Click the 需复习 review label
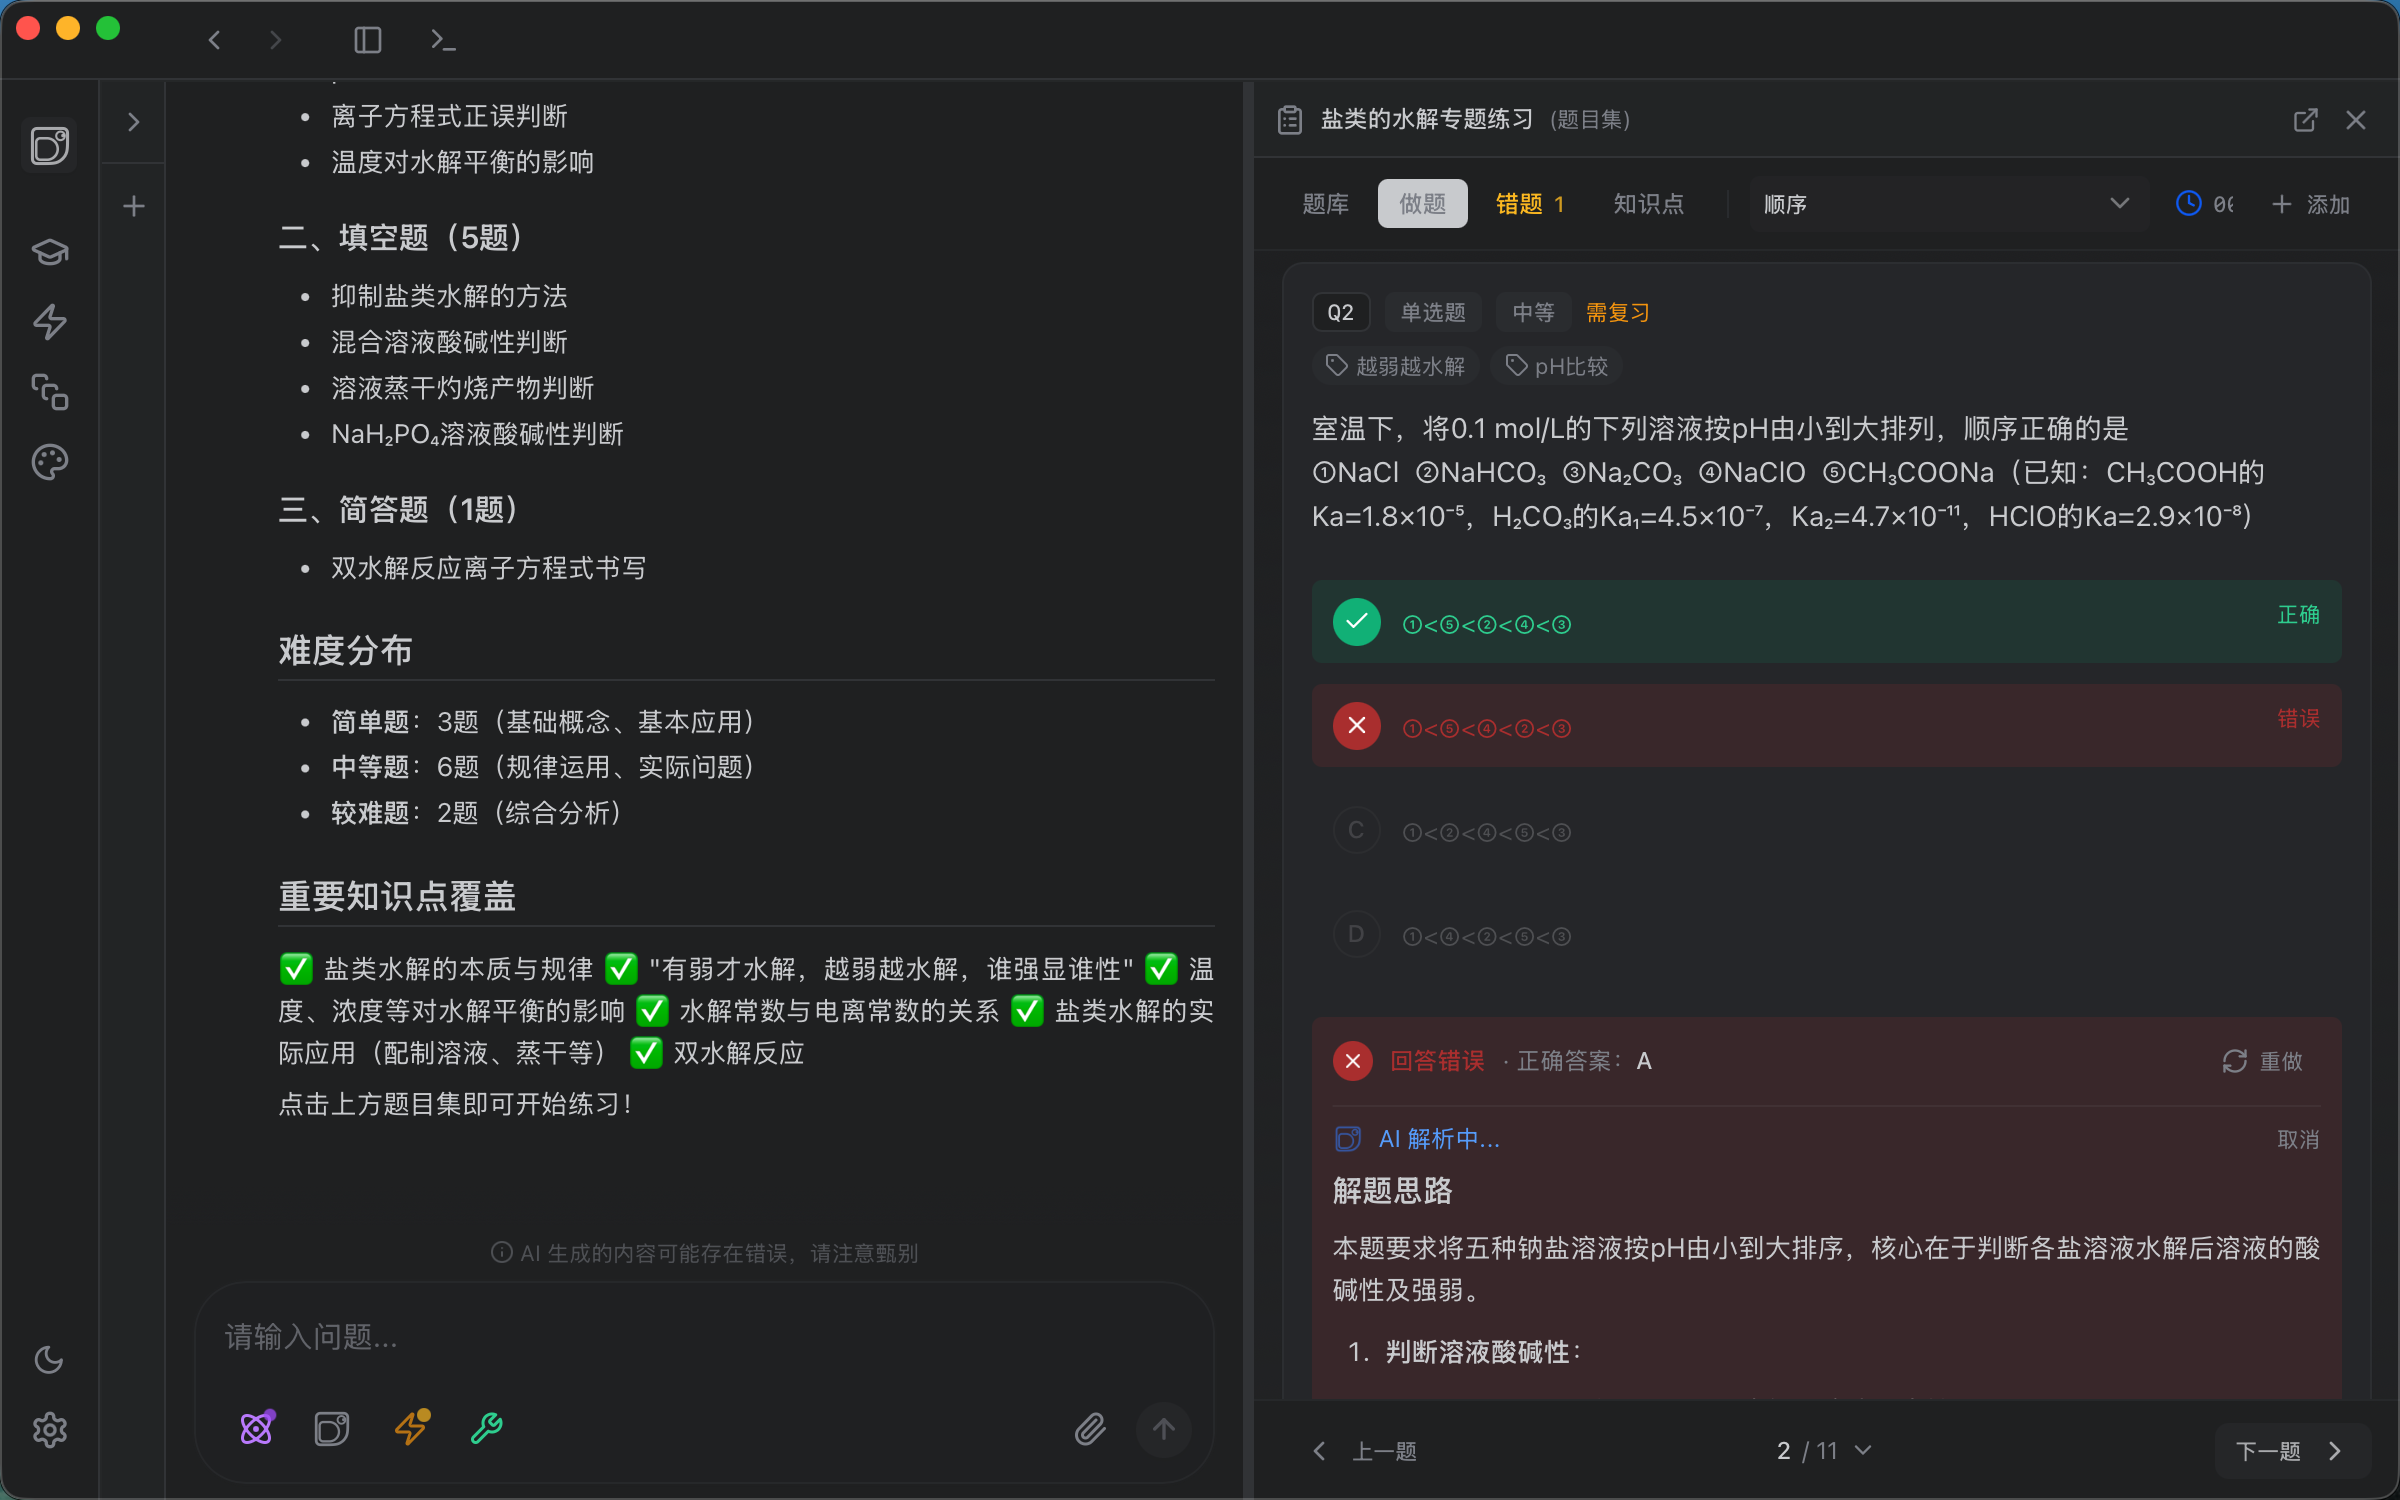Viewport: 2400px width, 1500px height. coord(1618,313)
